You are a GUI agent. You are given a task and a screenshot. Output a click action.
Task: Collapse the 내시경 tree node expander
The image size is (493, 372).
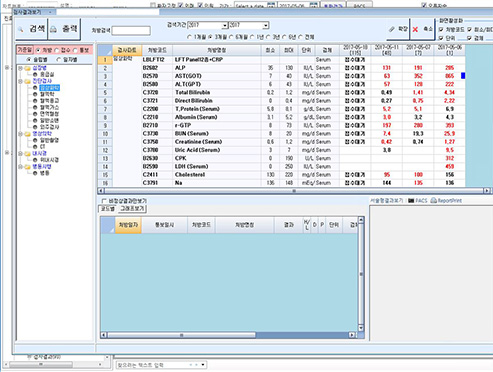(21, 154)
